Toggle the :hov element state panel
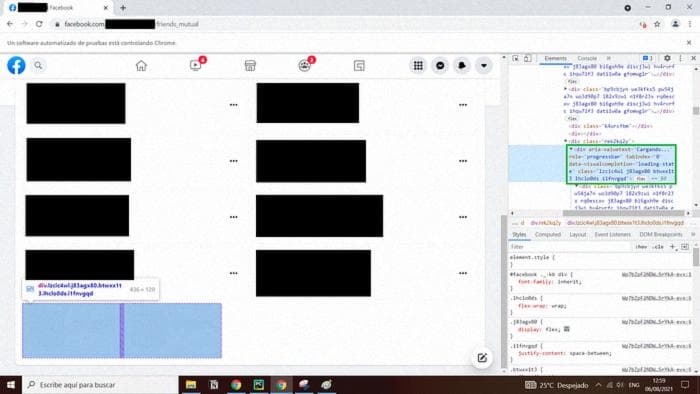Screen dimensions: 700x394 tap(641, 247)
